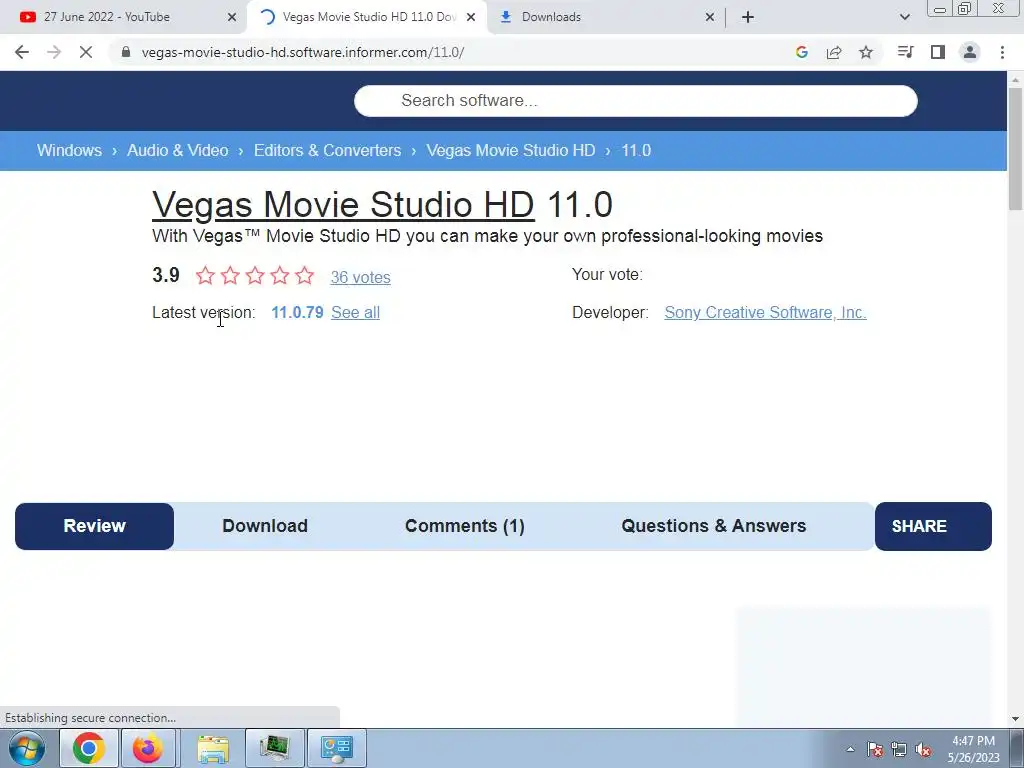
Task: Bookmark this page with star icon
Action: click(x=866, y=52)
